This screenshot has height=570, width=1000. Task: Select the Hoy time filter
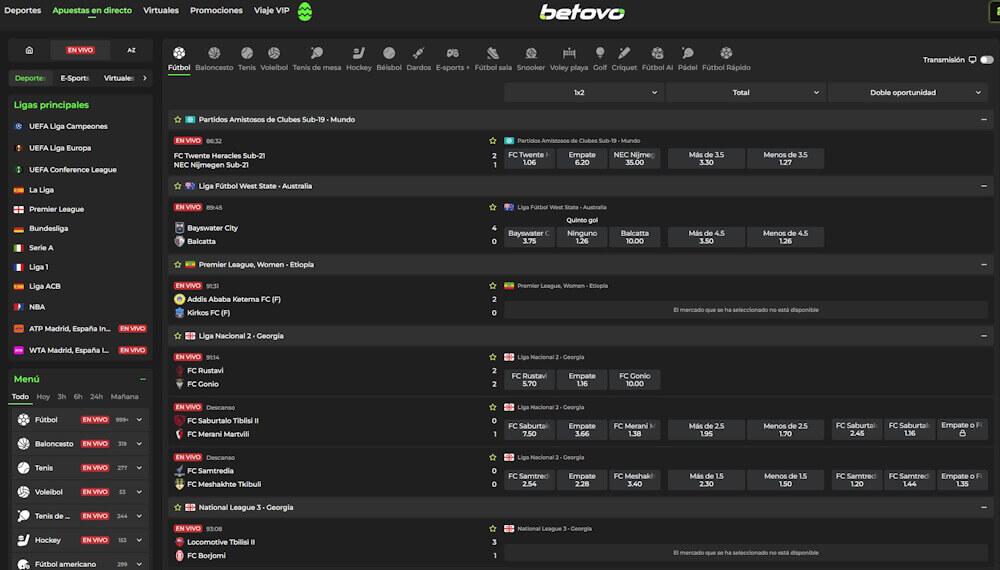pyautogui.click(x=43, y=397)
